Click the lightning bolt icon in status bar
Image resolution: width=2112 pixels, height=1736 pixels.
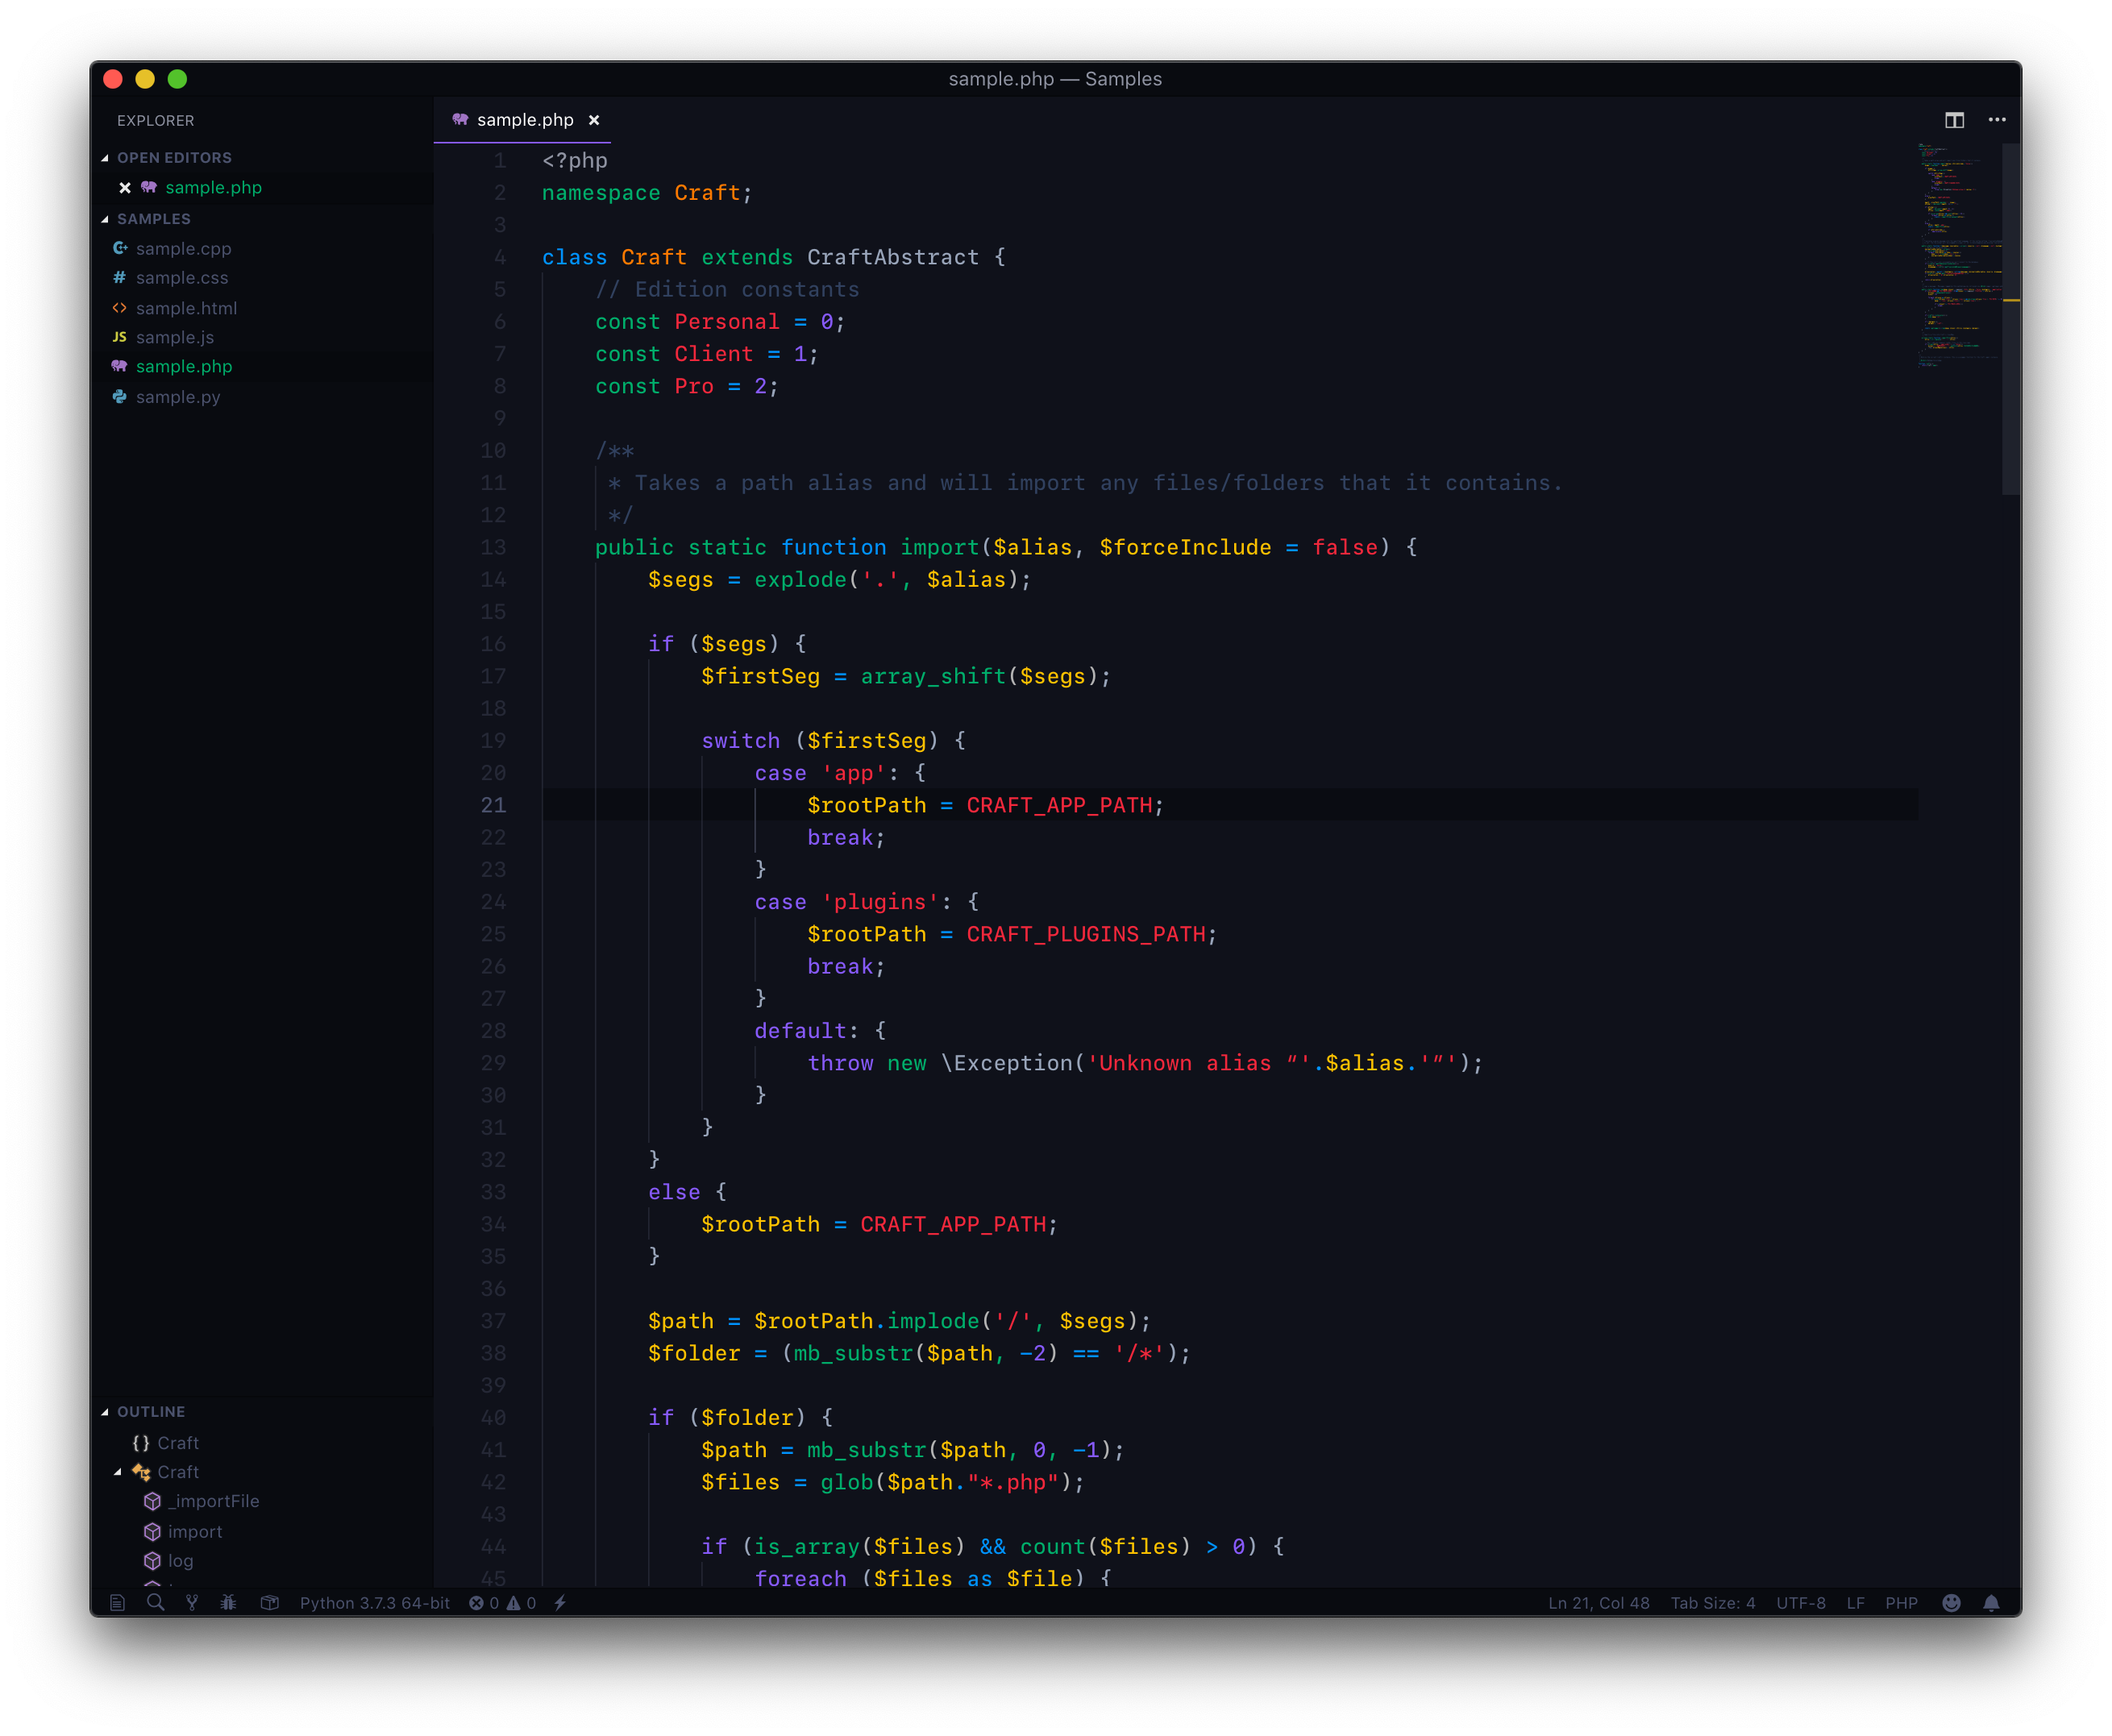(x=561, y=1603)
